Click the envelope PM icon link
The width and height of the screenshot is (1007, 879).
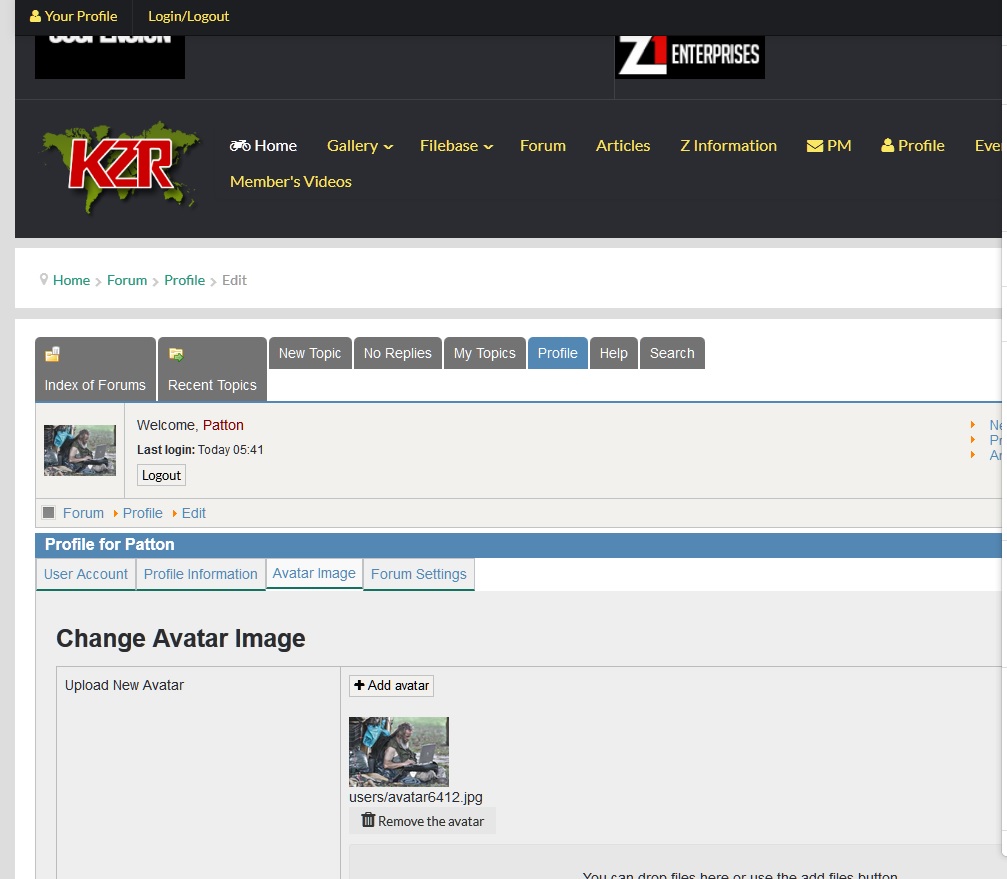815,146
